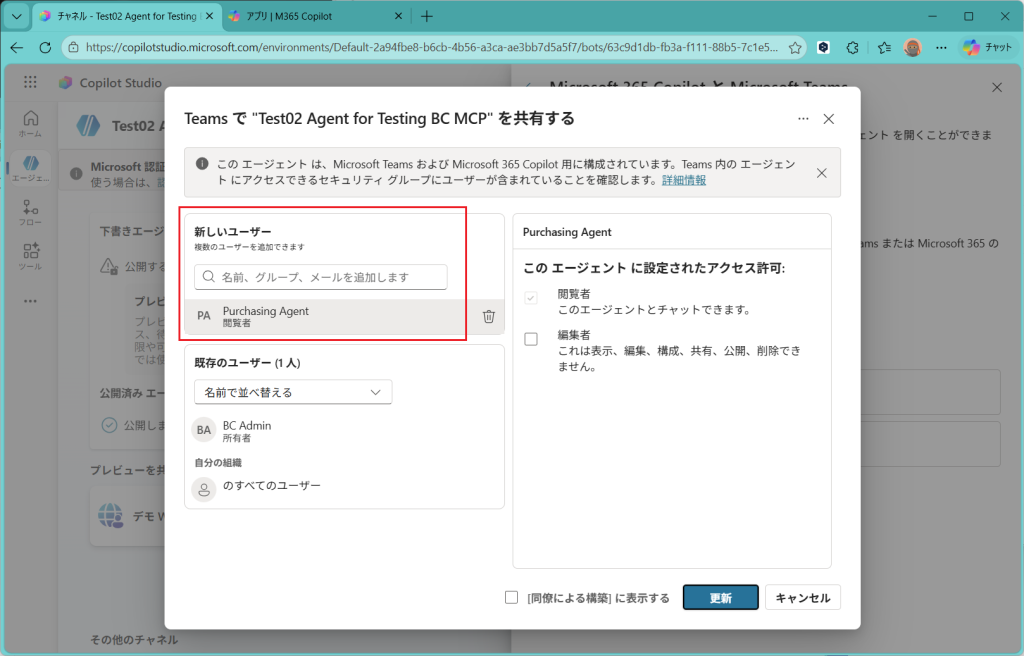
Task: Enable the 編集者 editor permission checkbox
Action: (531, 340)
